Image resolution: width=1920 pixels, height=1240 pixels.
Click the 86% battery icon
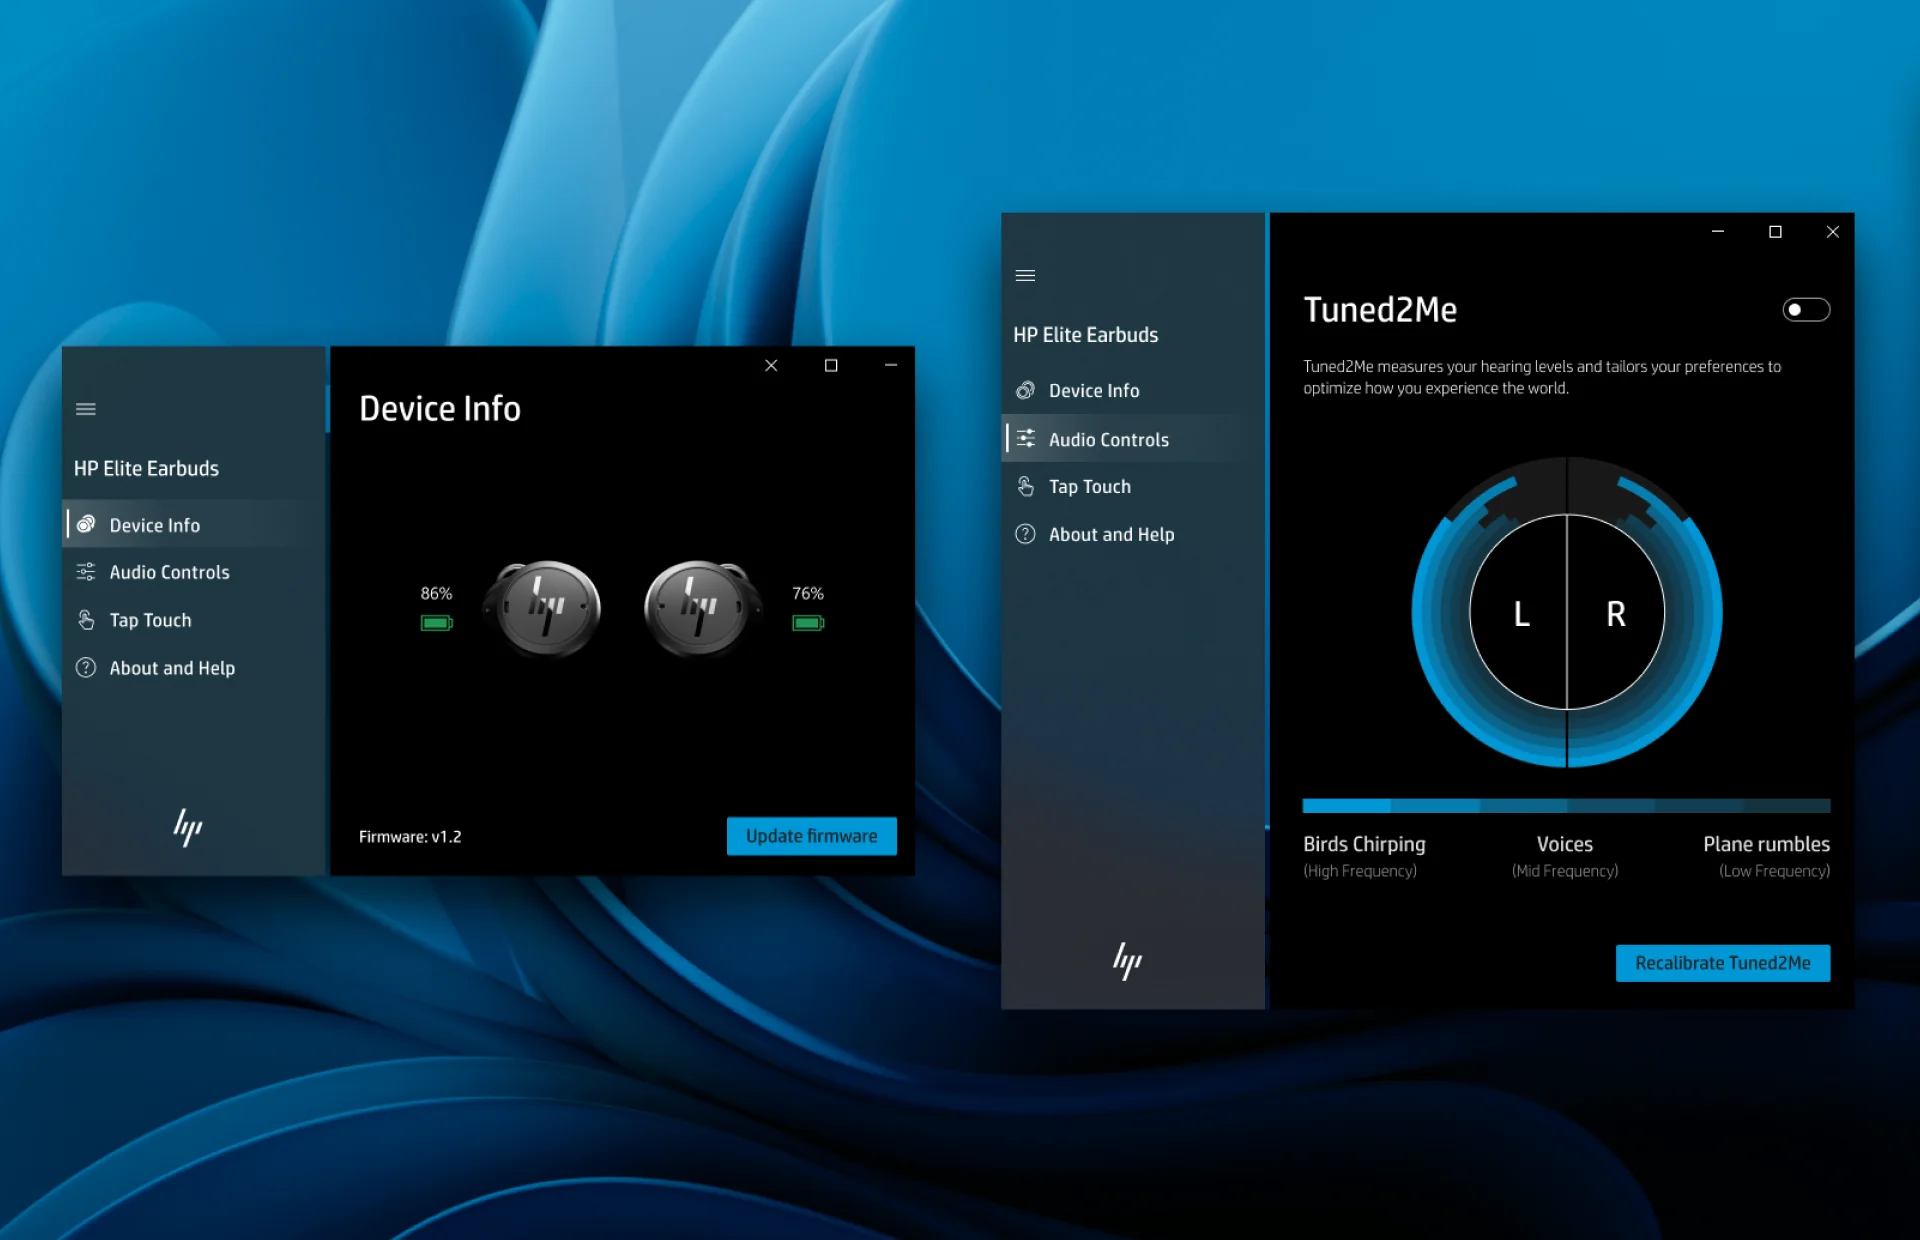click(437, 623)
